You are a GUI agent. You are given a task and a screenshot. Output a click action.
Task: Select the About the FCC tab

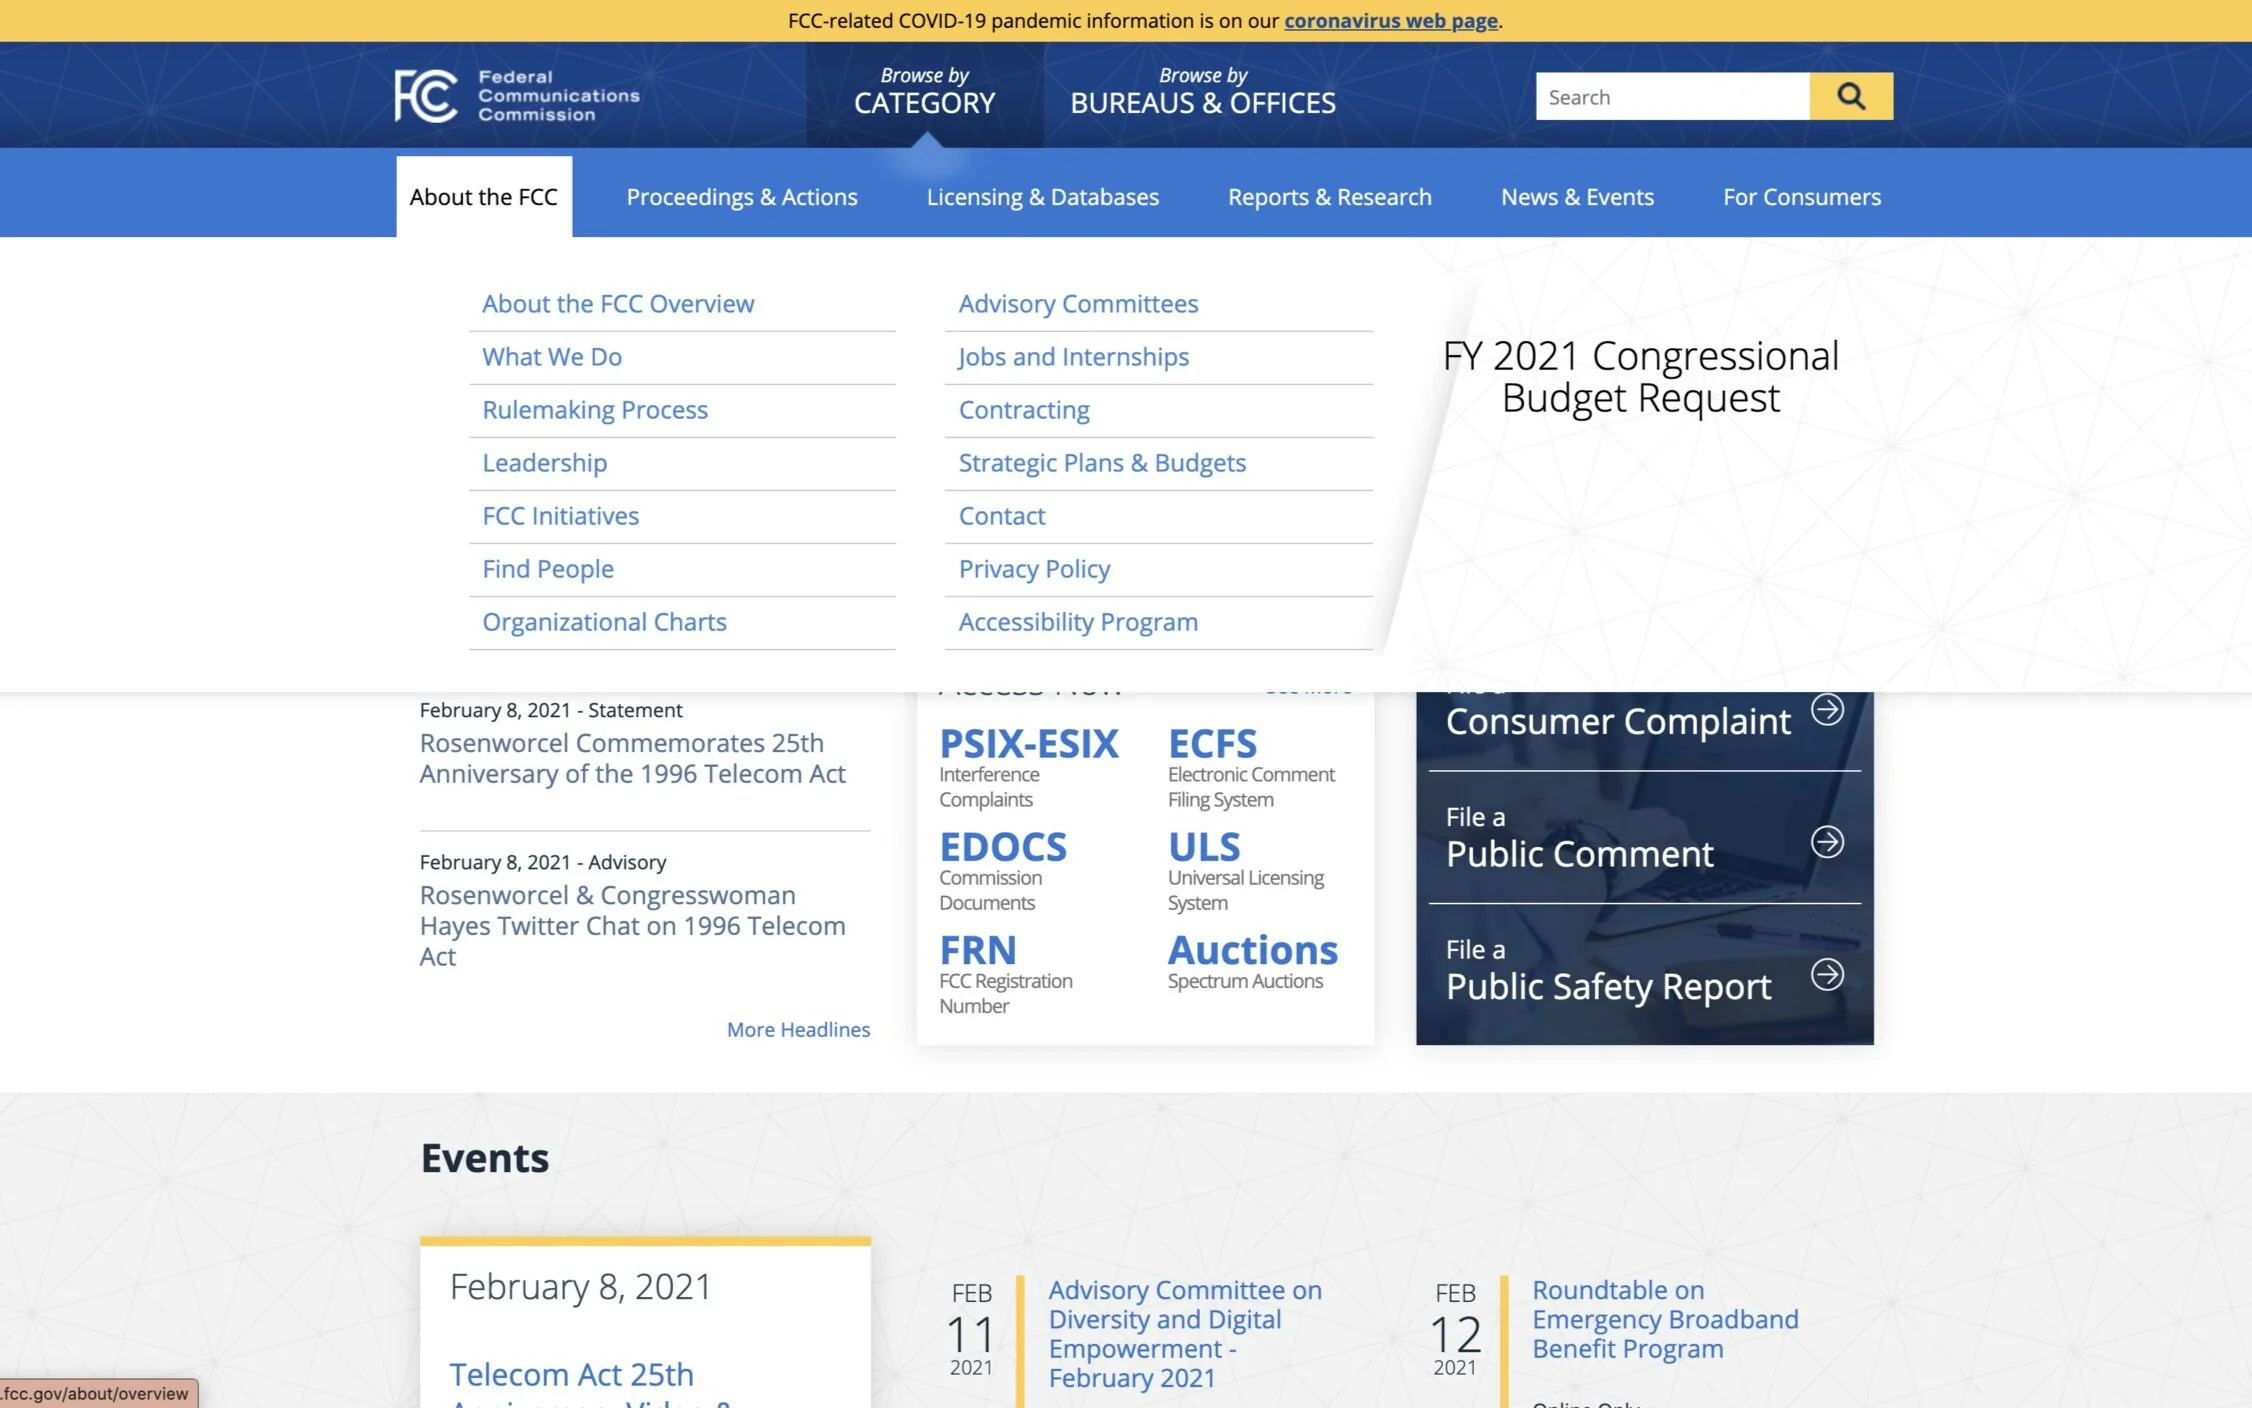tap(483, 197)
